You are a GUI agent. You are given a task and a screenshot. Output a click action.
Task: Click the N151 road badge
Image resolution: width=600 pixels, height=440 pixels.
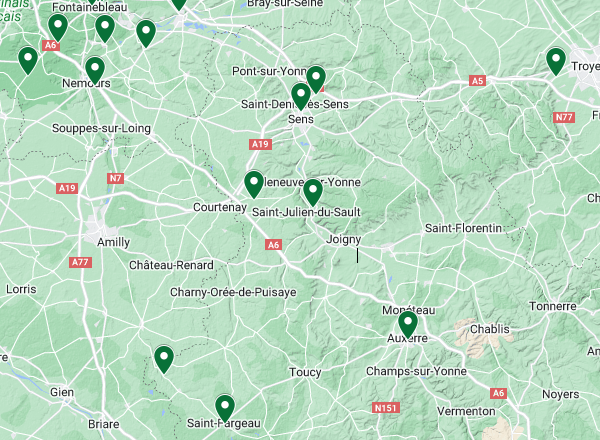[x=386, y=408]
